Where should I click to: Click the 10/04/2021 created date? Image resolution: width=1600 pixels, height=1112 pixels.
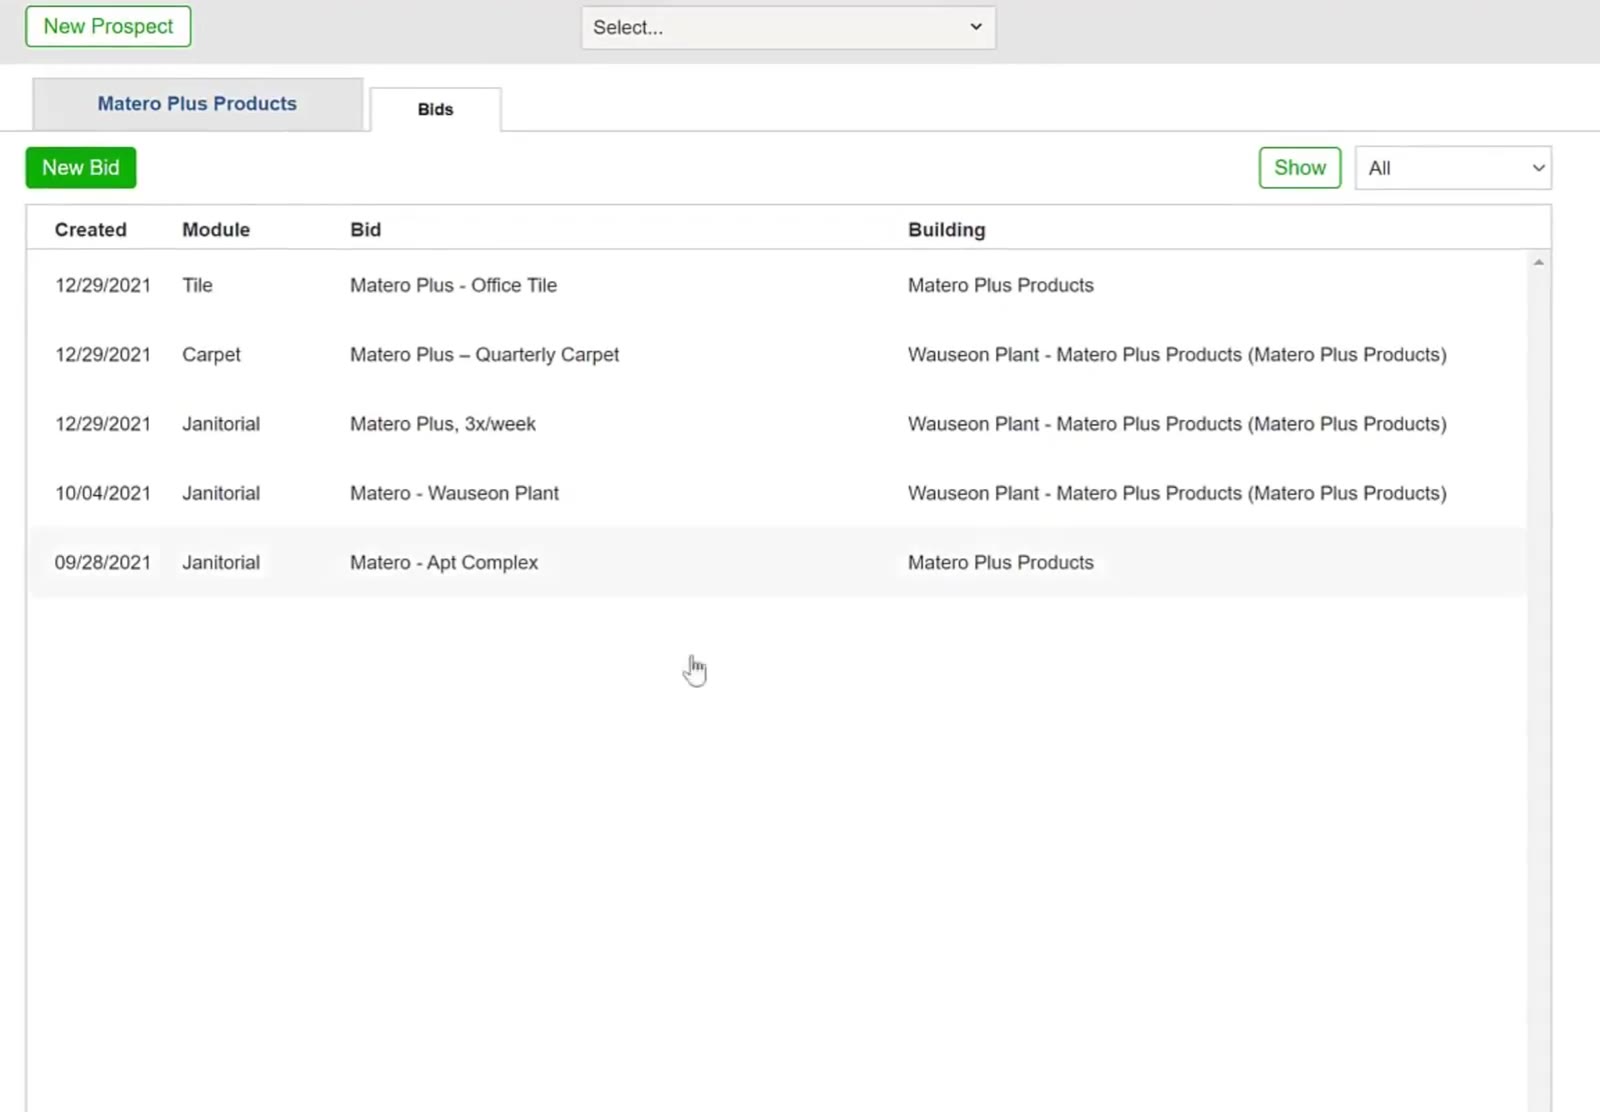[x=103, y=493]
